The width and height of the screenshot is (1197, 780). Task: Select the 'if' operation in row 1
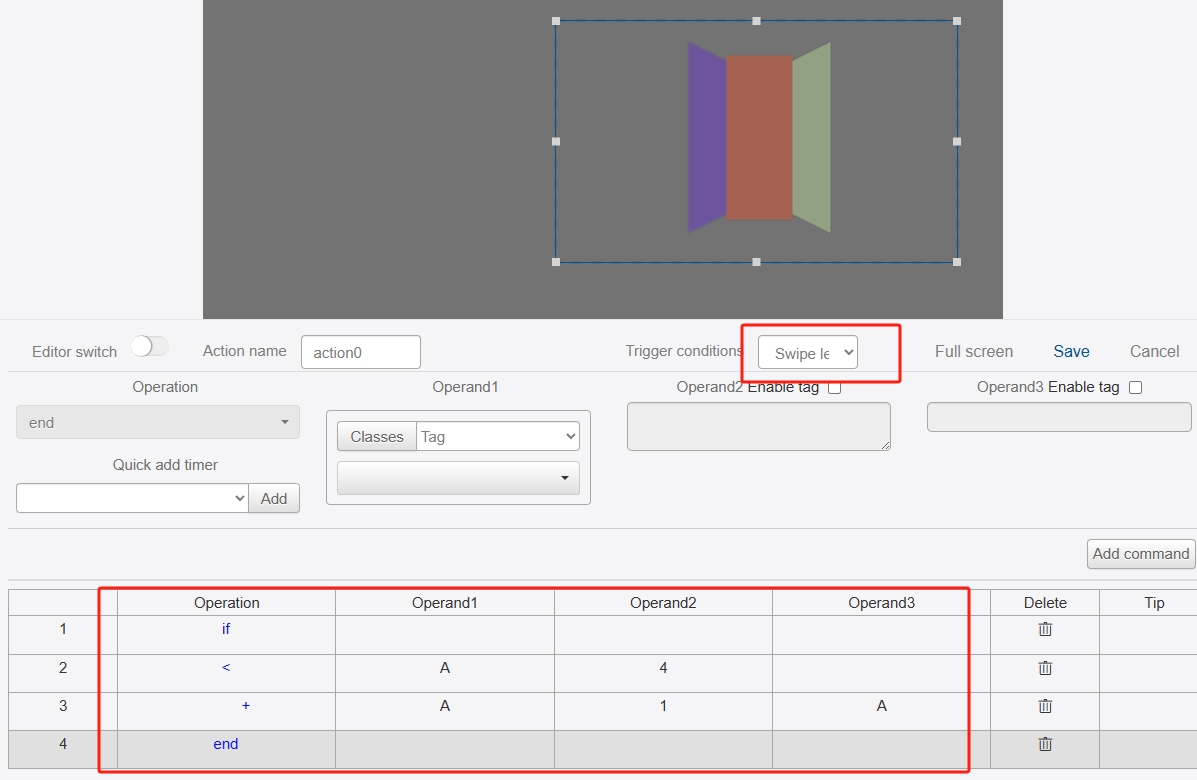[226, 629]
